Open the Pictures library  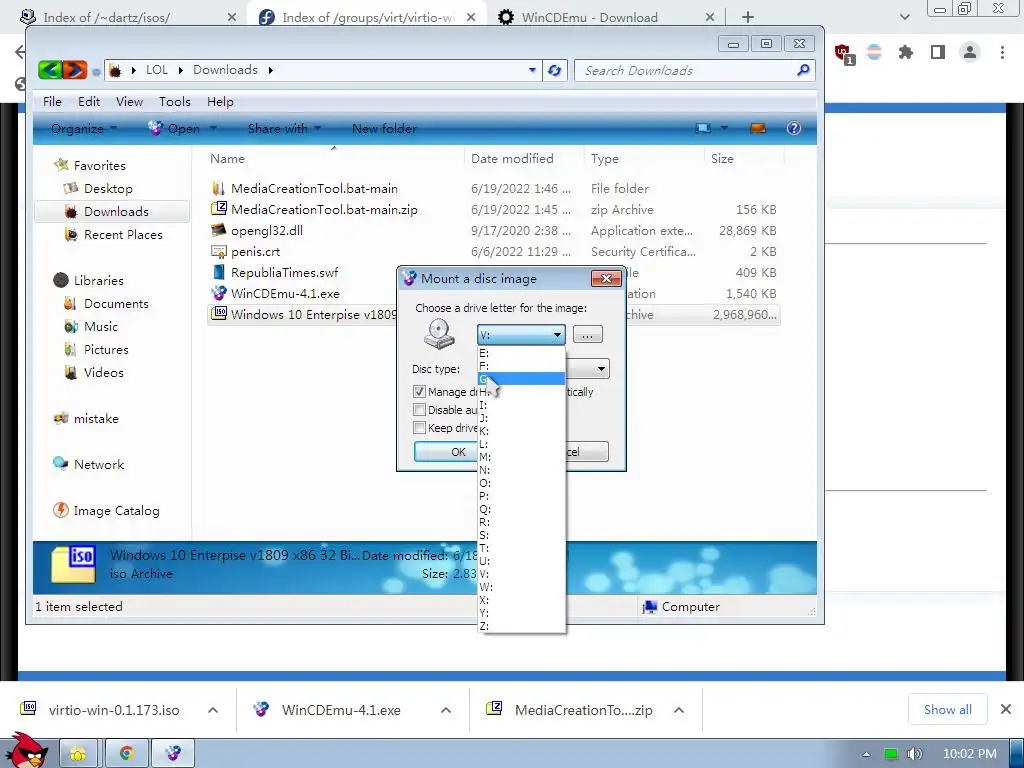point(106,349)
